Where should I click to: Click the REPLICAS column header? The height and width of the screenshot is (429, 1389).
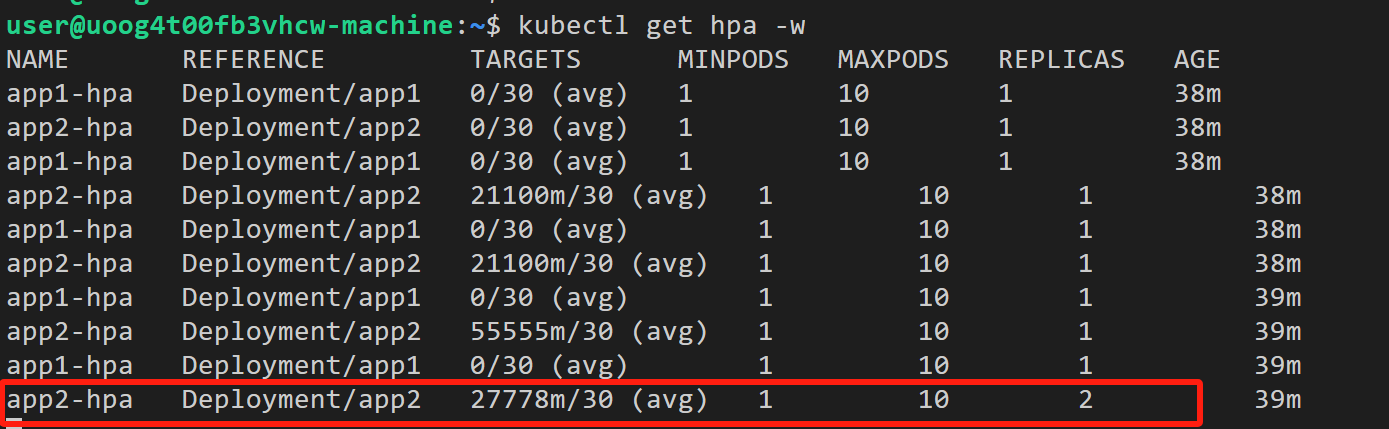(x=1061, y=60)
